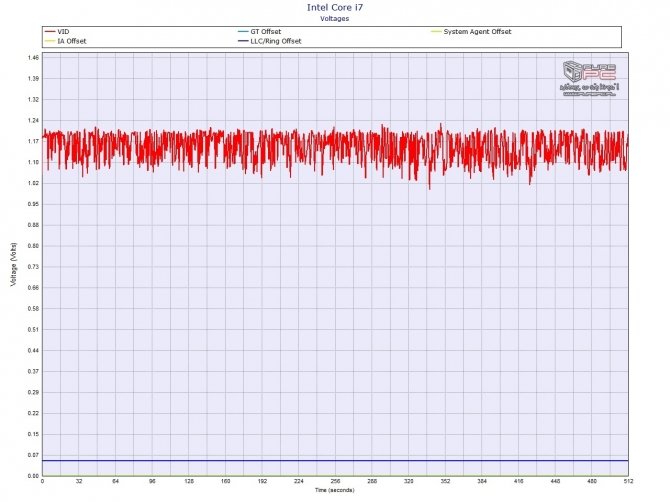Click the 256 x-axis tick label
670x502 pixels.
(x=335, y=481)
